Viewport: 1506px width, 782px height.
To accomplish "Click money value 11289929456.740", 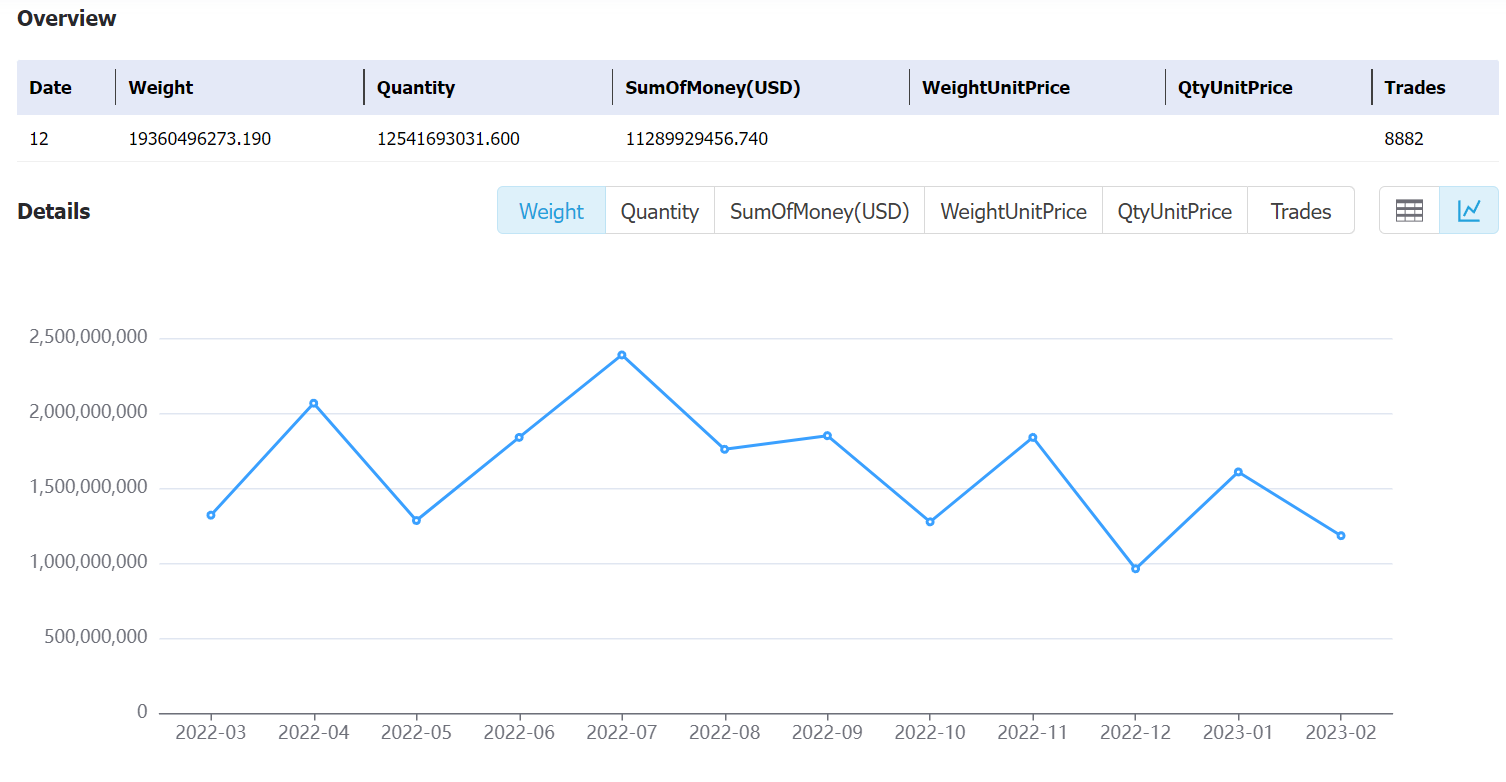I will tap(696, 139).
